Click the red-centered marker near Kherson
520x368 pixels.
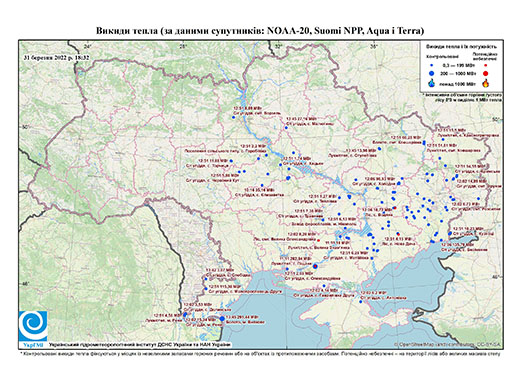pos(315,266)
